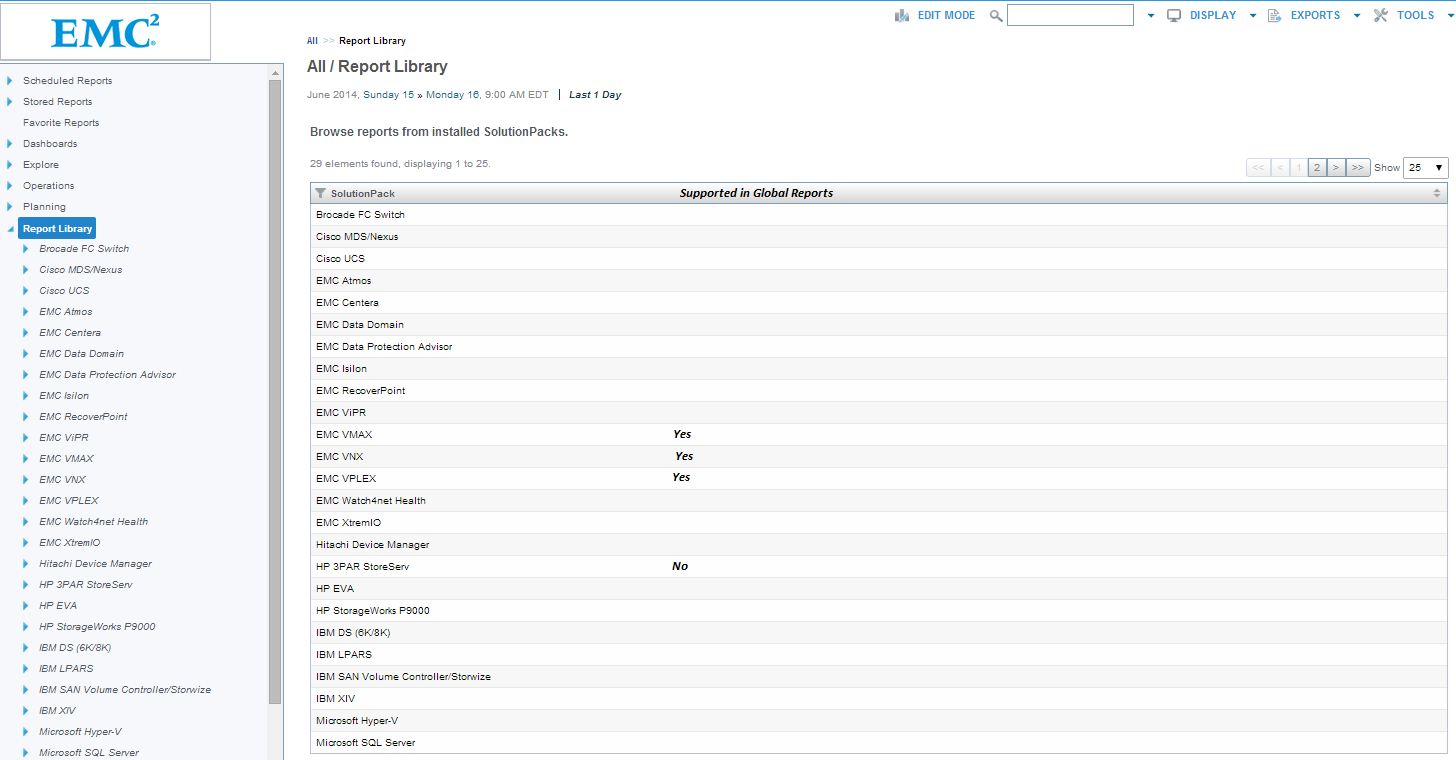This screenshot has height=760, width=1456.
Task: Click the table sort arrows icon
Action: point(1437,193)
